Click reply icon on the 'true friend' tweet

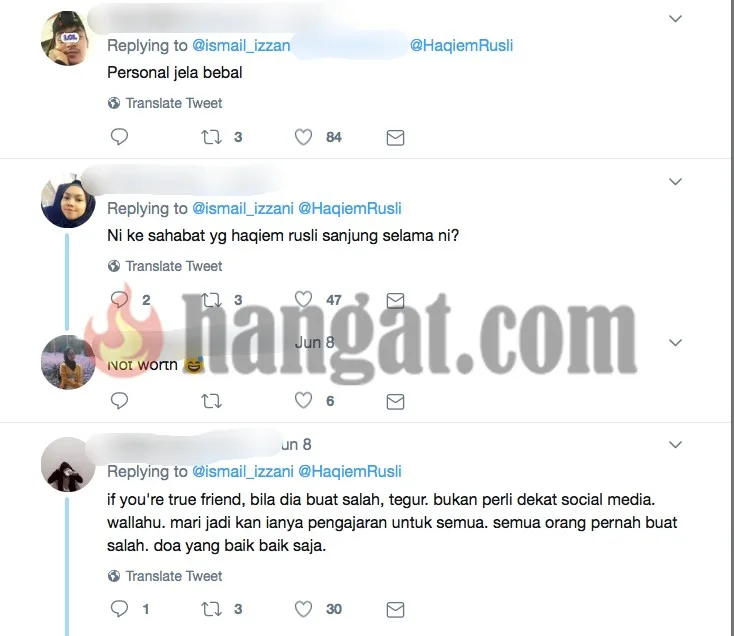(x=119, y=609)
